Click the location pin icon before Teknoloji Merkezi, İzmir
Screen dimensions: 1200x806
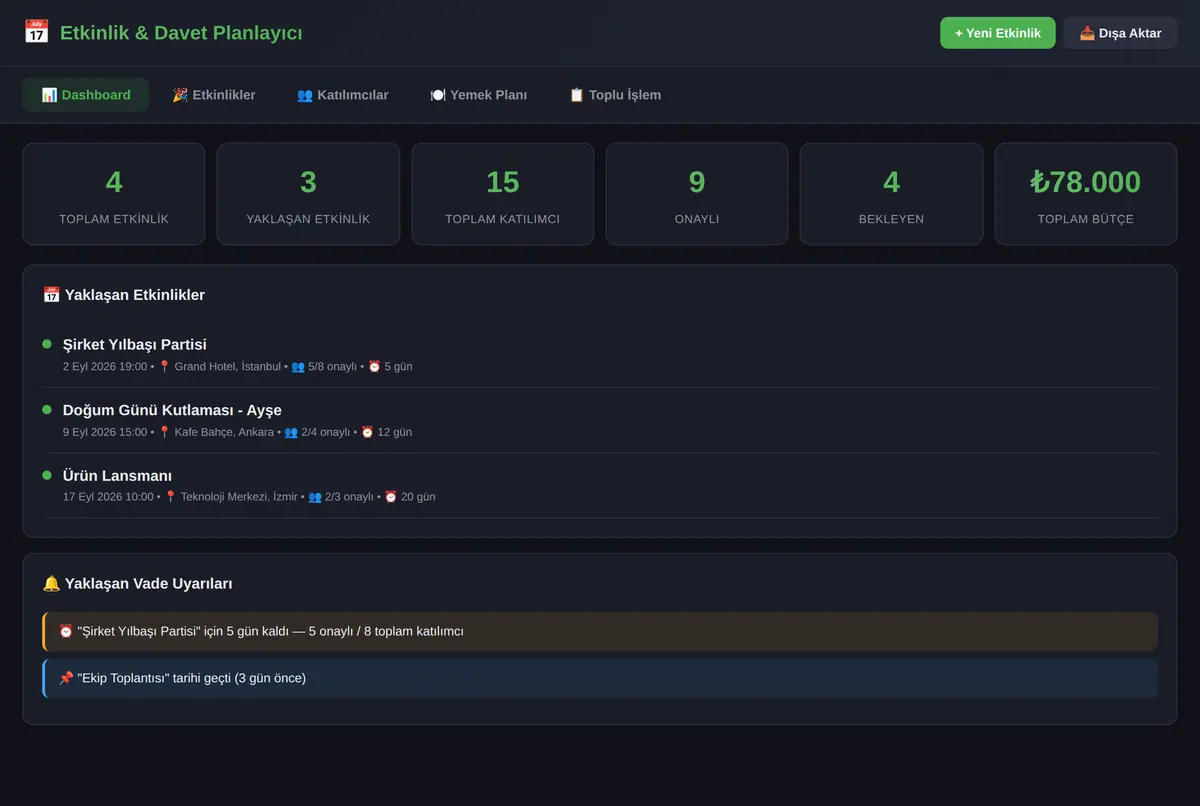[x=171, y=497]
